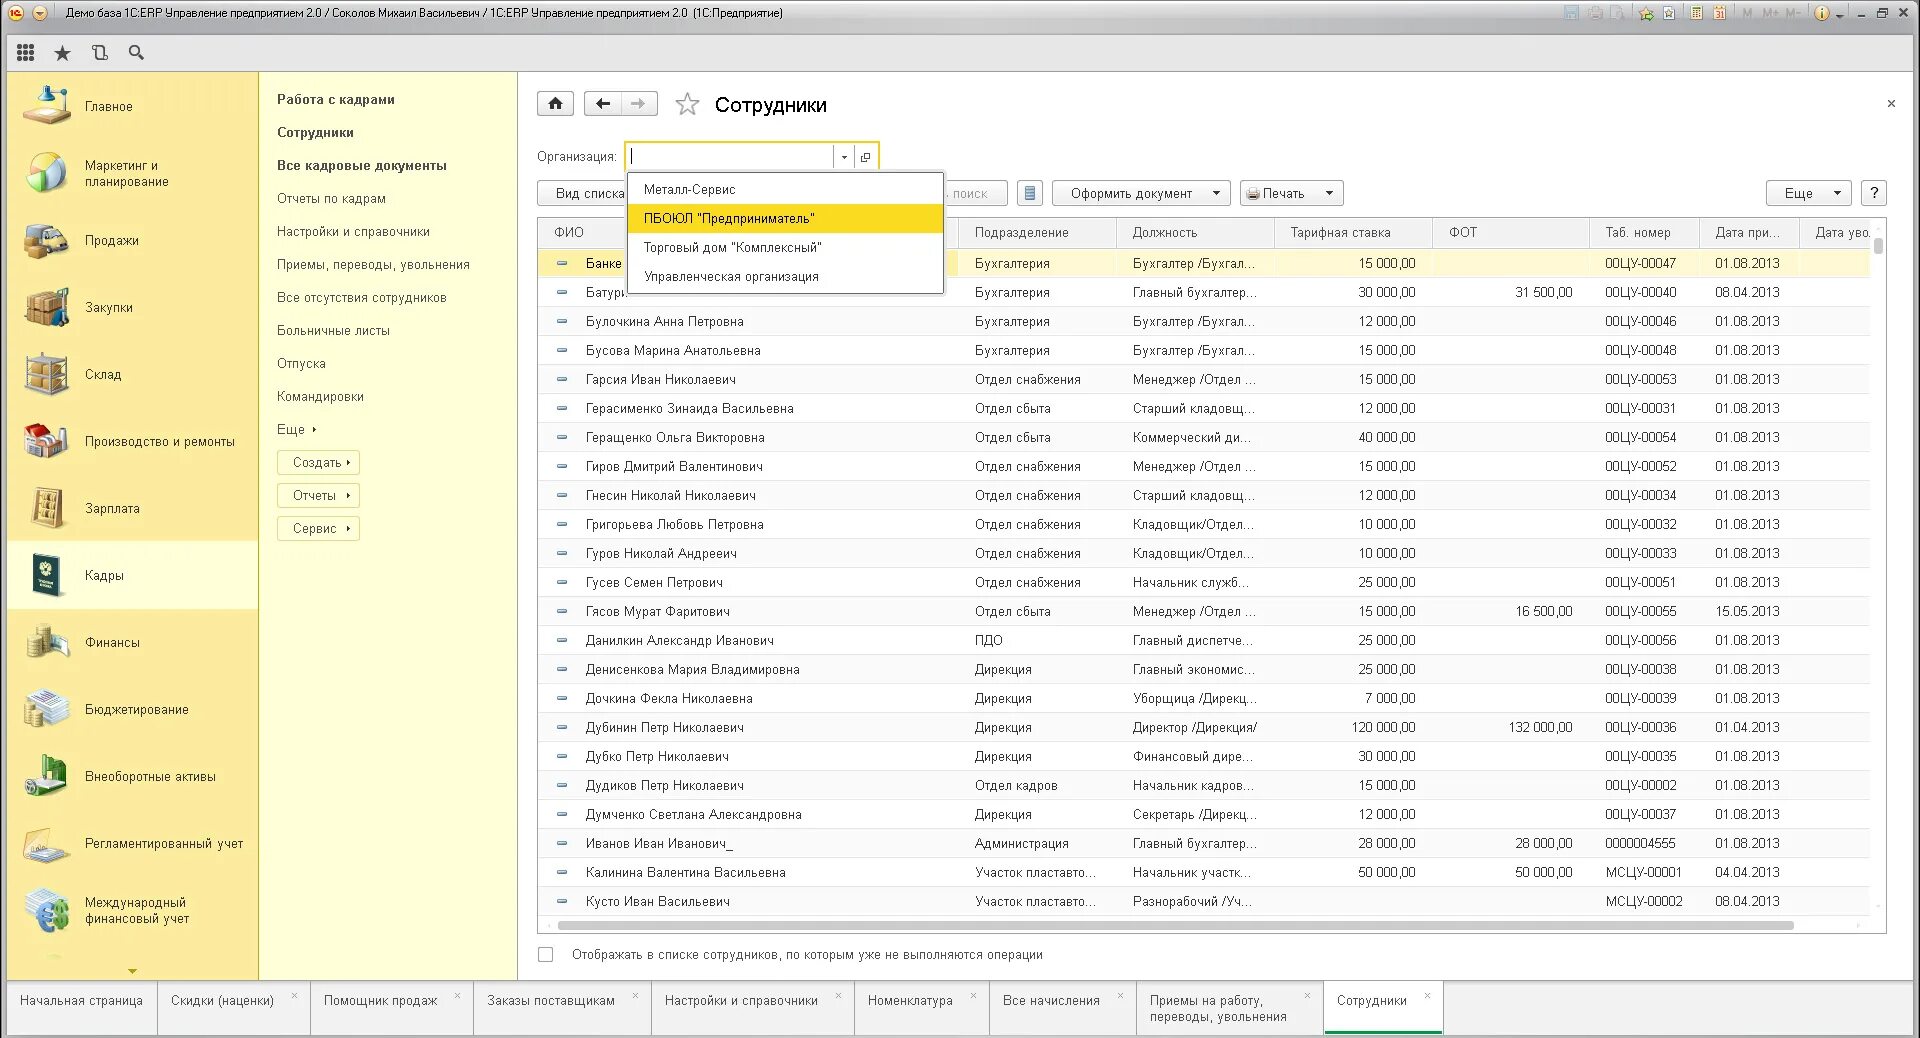The width and height of the screenshot is (1920, 1038).
Task: Open History icon in top toolbar
Action: pos(99,53)
